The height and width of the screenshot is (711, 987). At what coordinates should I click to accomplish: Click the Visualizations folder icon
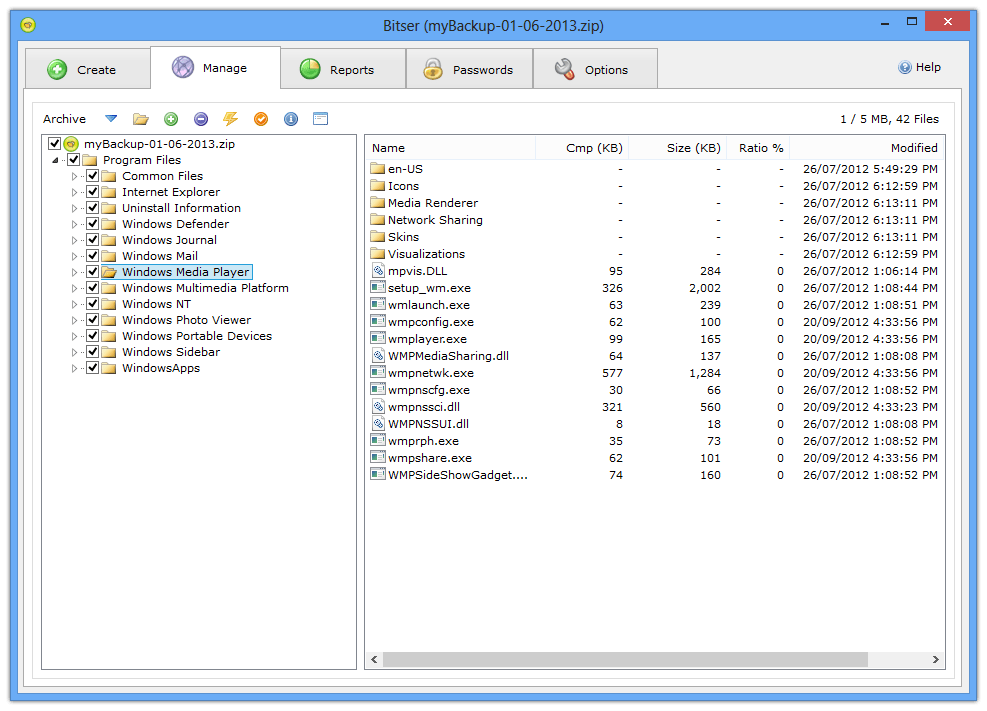[x=378, y=254]
